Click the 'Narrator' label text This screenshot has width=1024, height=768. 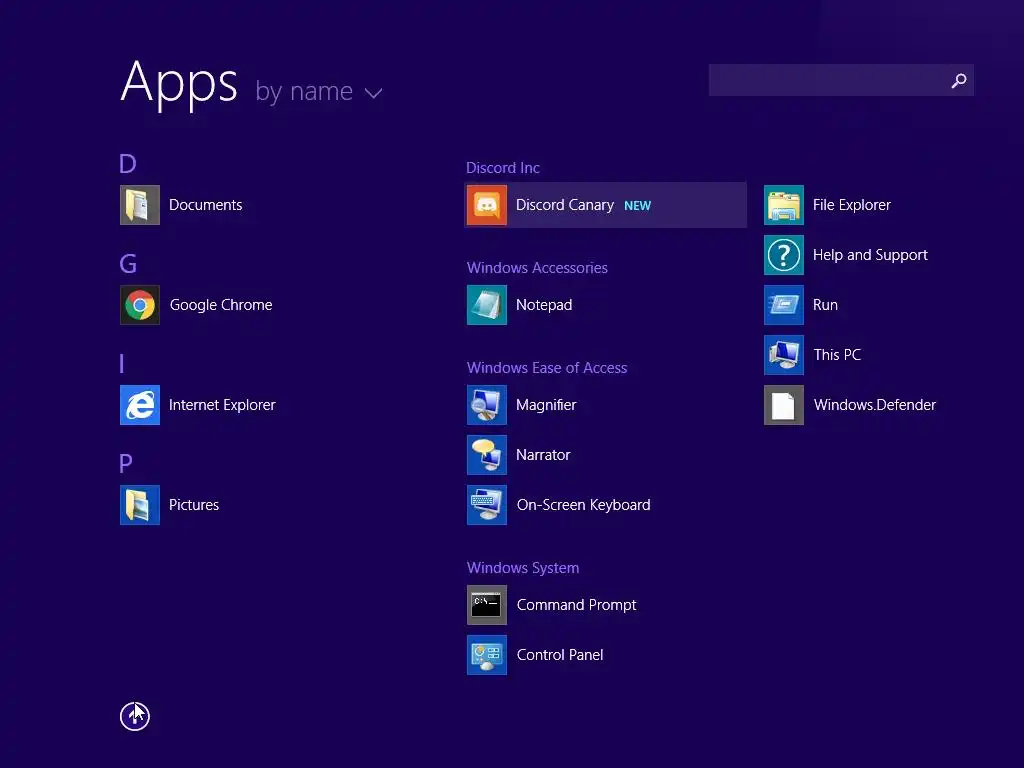pyautogui.click(x=543, y=455)
